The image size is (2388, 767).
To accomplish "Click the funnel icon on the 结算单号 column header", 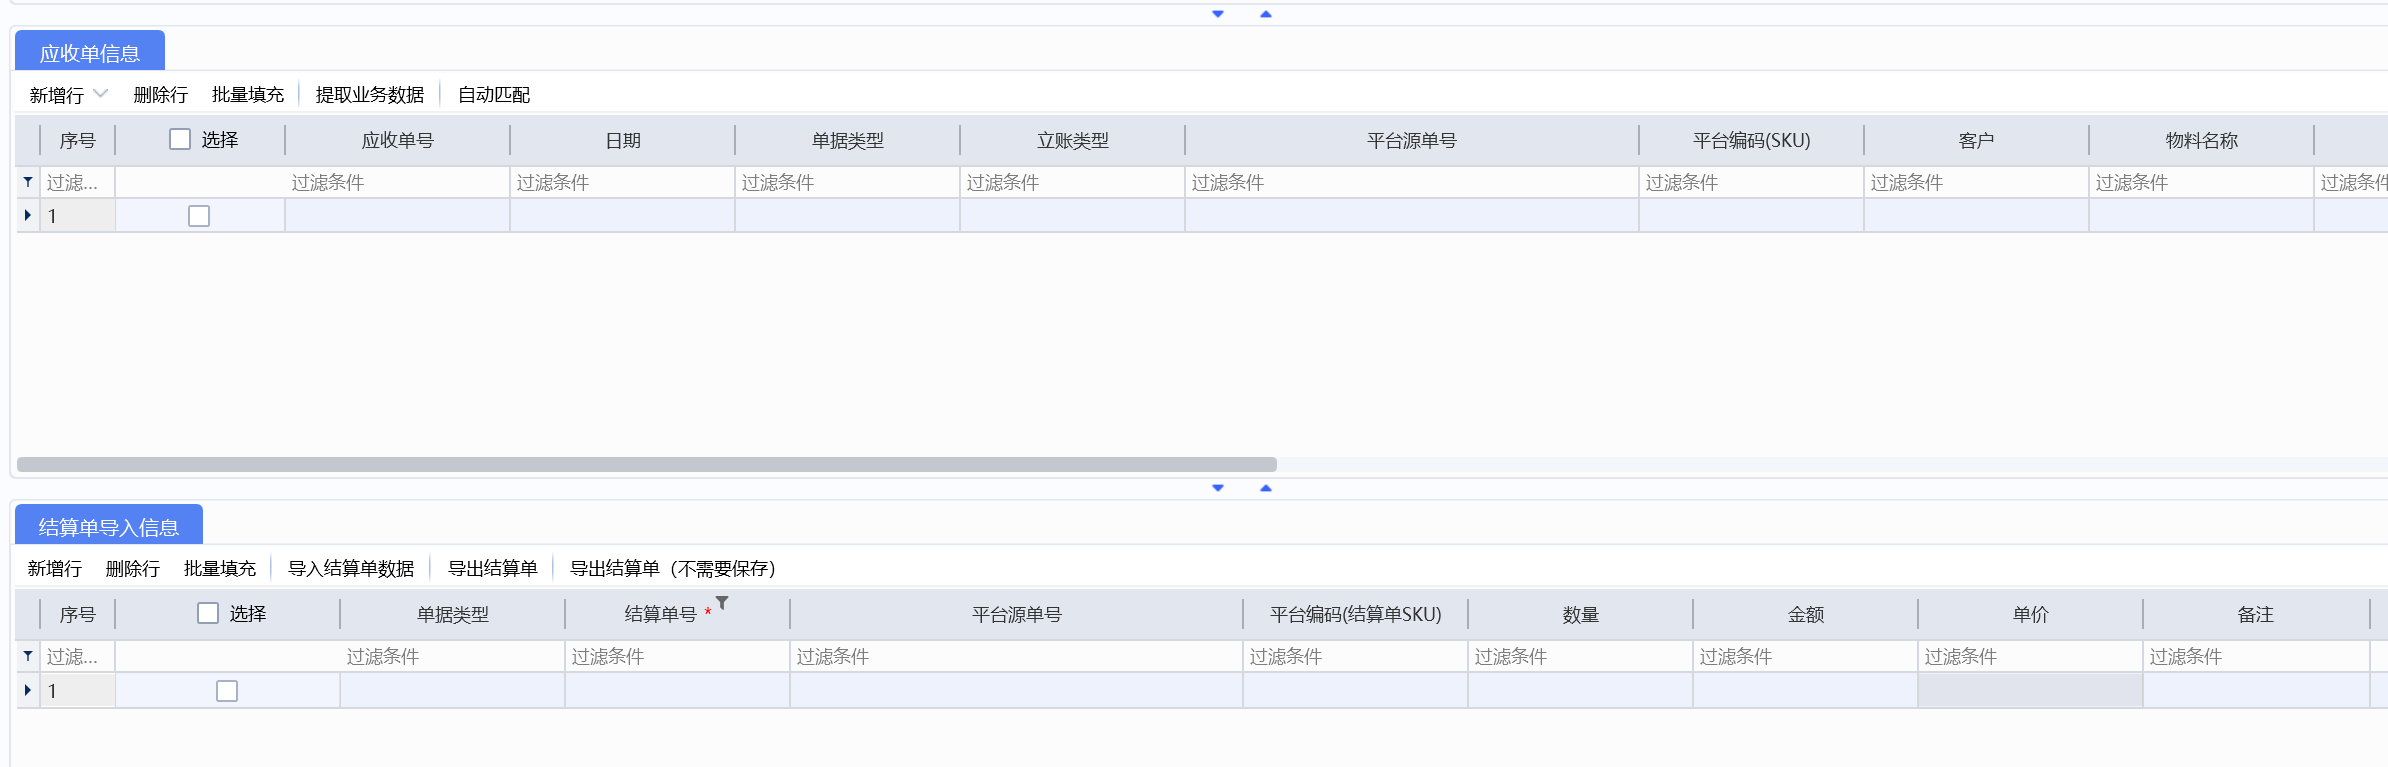I will tap(722, 603).
